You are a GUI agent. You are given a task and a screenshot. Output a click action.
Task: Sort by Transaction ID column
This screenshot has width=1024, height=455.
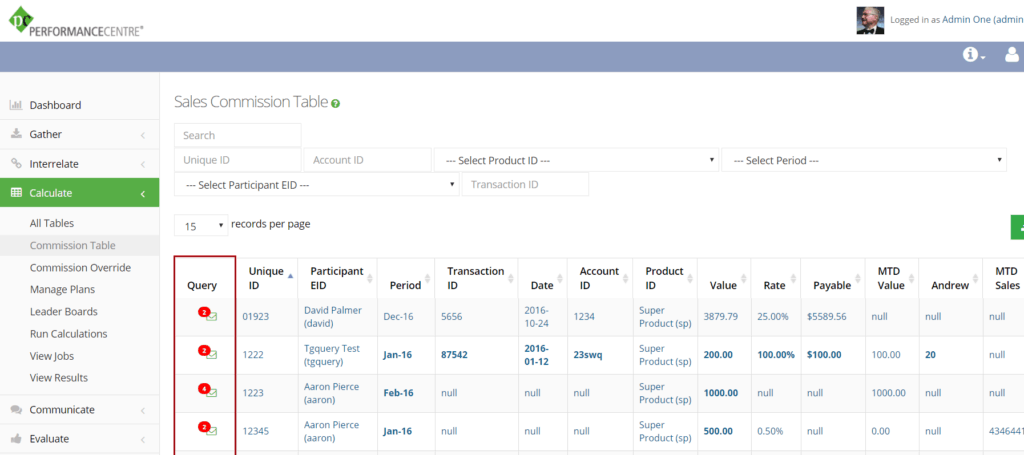point(511,278)
